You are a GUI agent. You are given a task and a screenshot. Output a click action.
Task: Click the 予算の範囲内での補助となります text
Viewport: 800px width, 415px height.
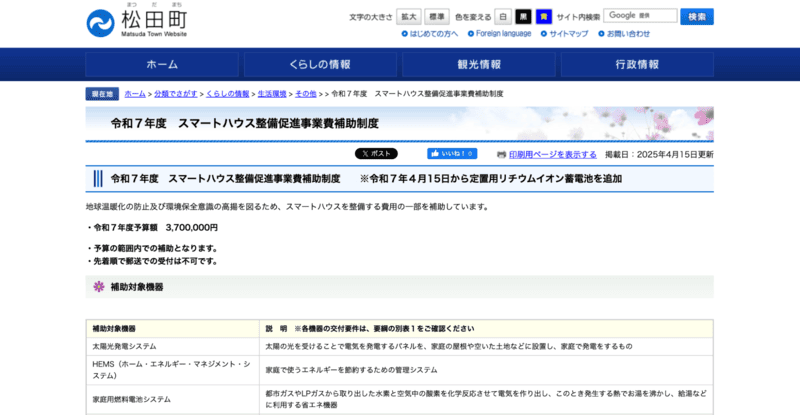click(x=156, y=249)
